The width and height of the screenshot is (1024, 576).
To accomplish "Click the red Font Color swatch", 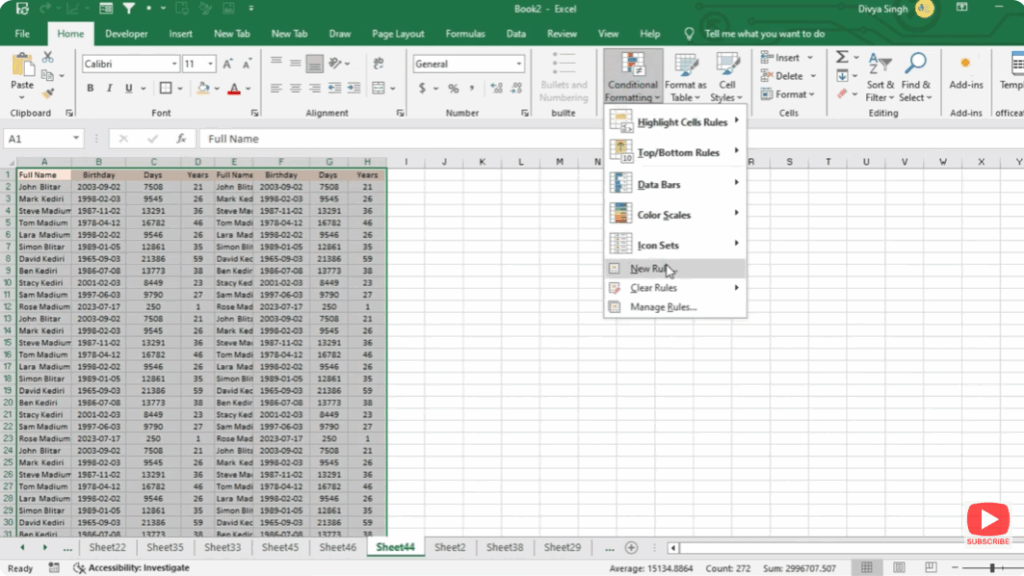I will coord(234,91).
